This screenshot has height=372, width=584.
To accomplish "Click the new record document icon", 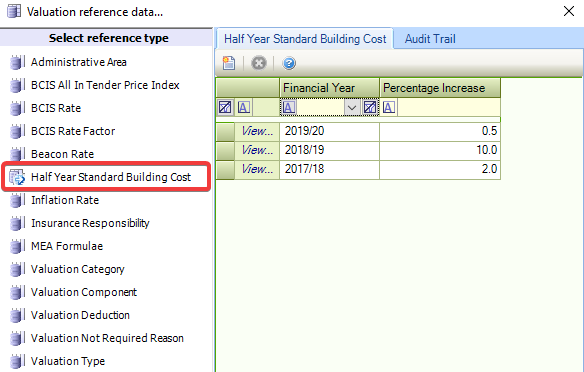I will point(229,63).
